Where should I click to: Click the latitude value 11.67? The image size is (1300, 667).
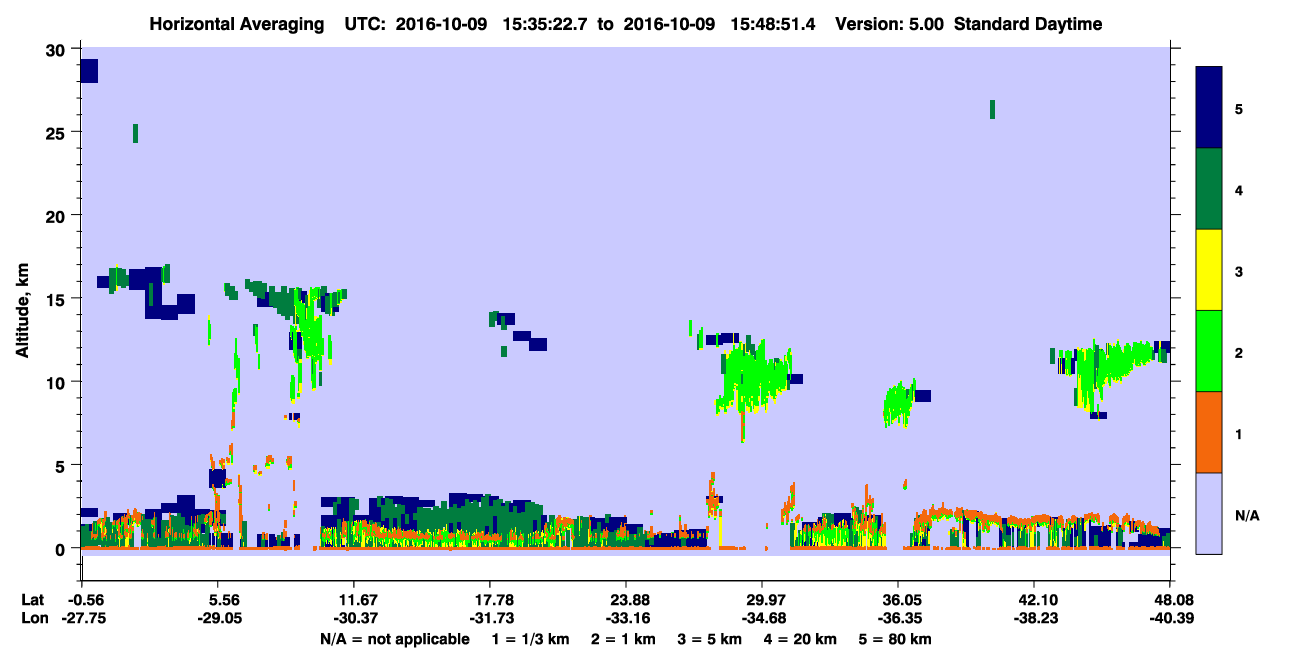tap(353, 599)
